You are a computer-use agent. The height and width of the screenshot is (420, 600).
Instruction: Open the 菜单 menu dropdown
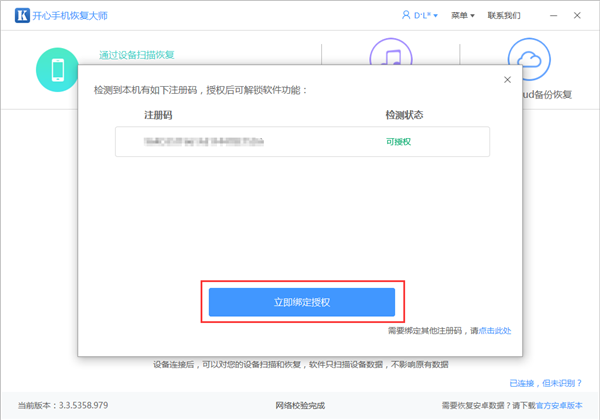pos(463,15)
